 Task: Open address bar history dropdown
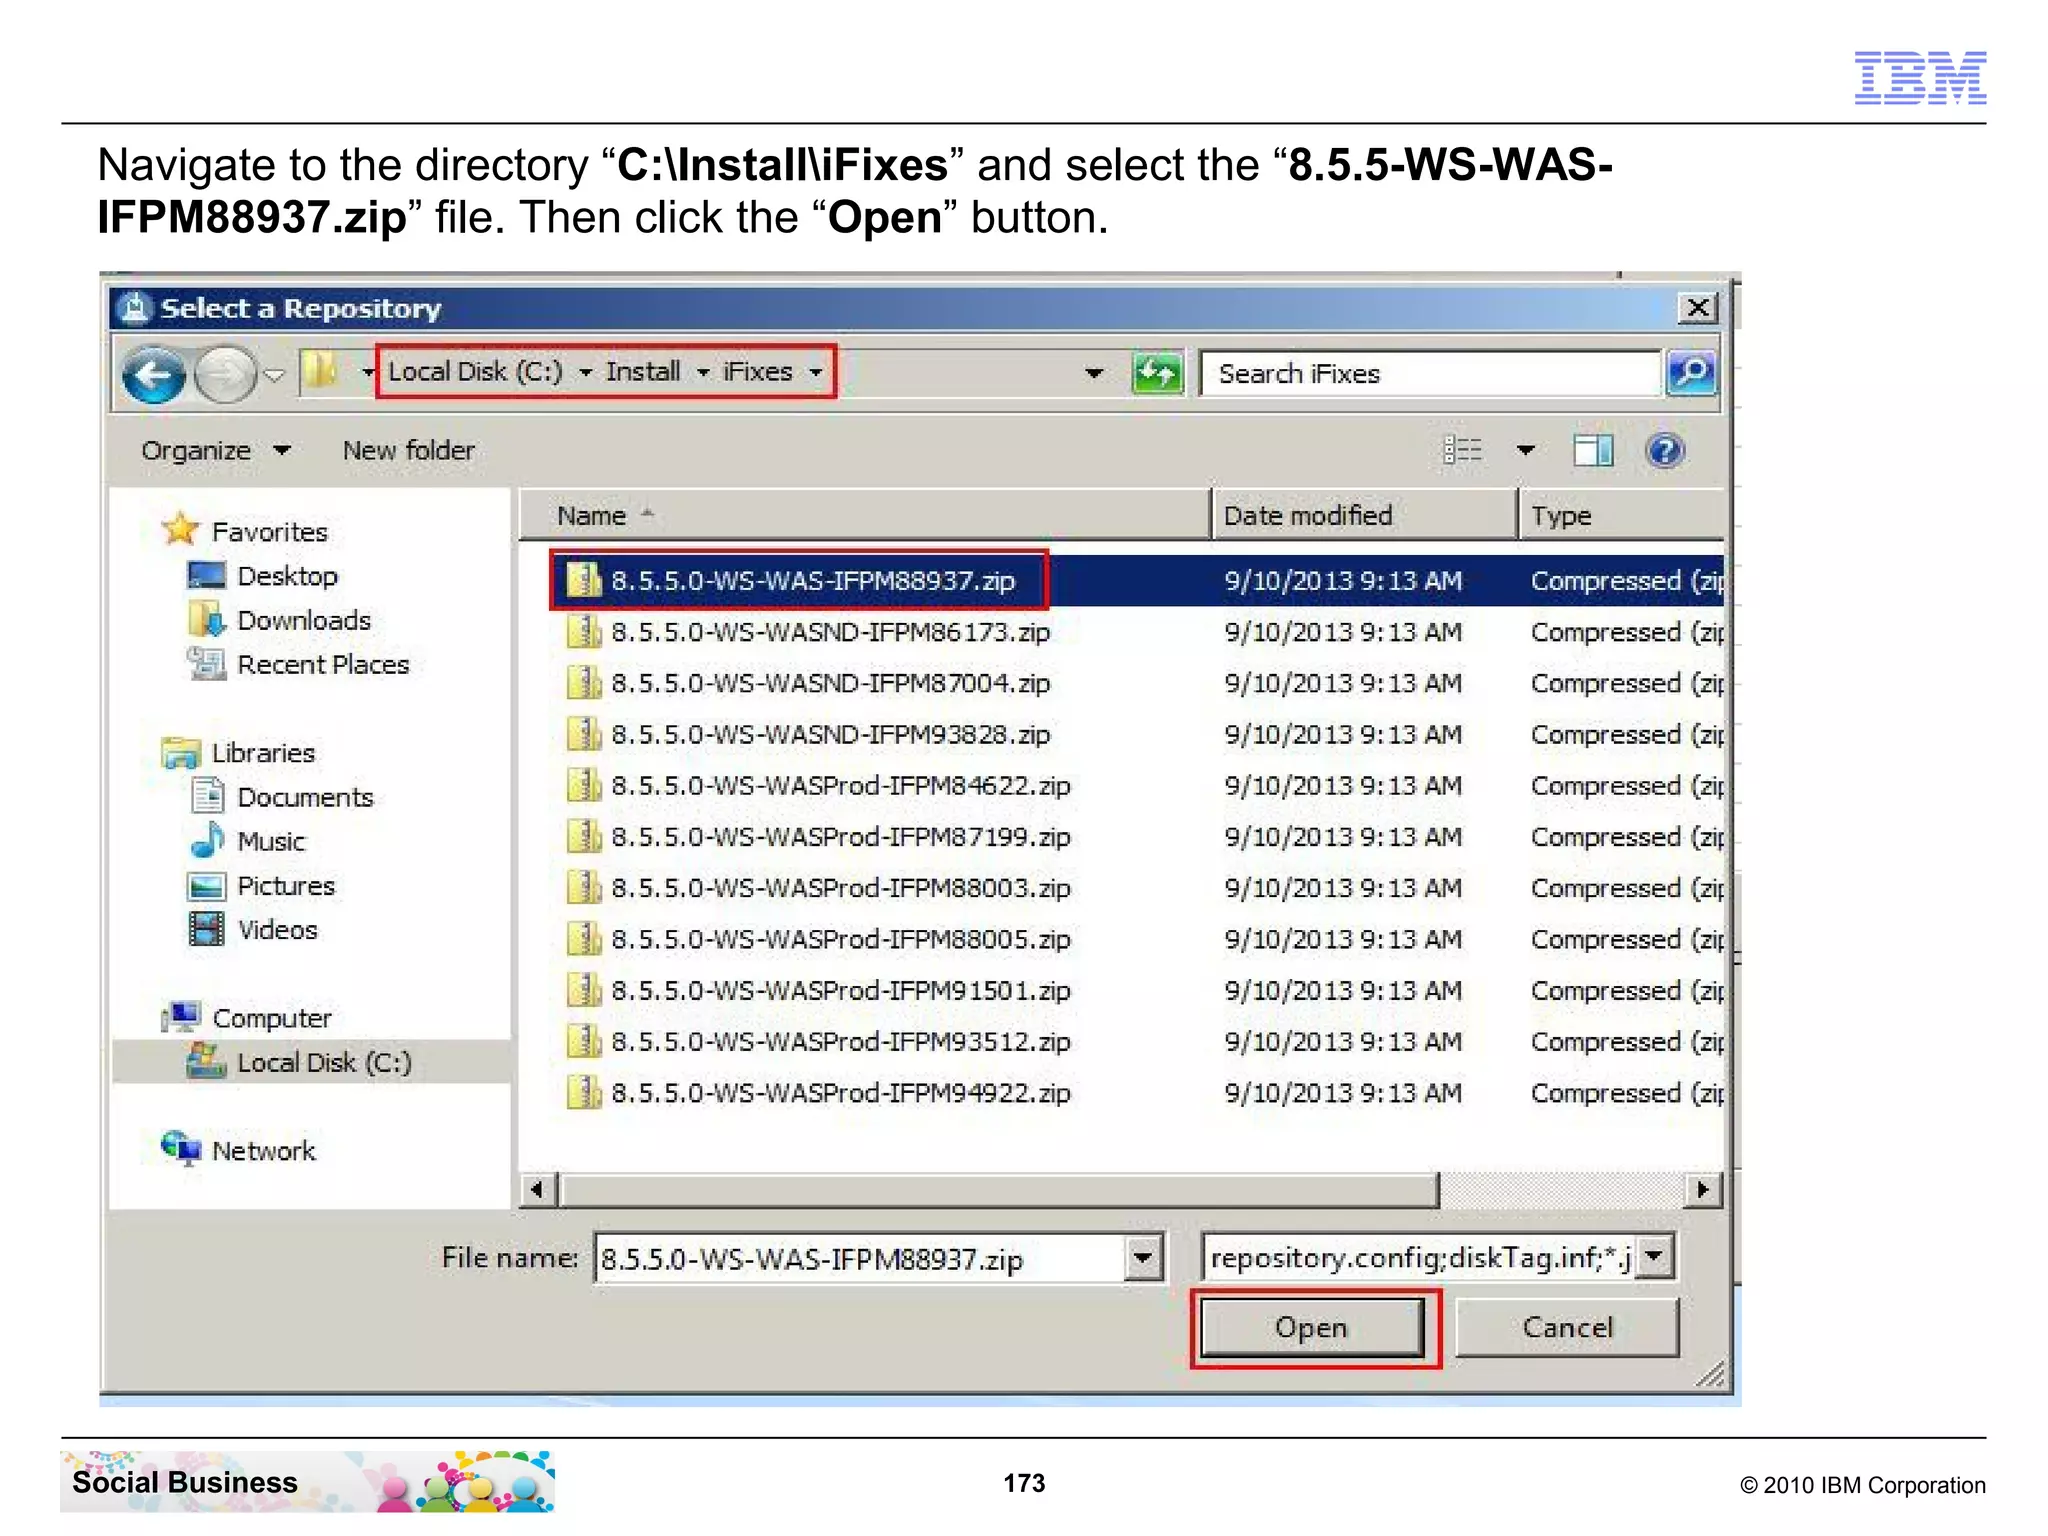(x=1095, y=374)
